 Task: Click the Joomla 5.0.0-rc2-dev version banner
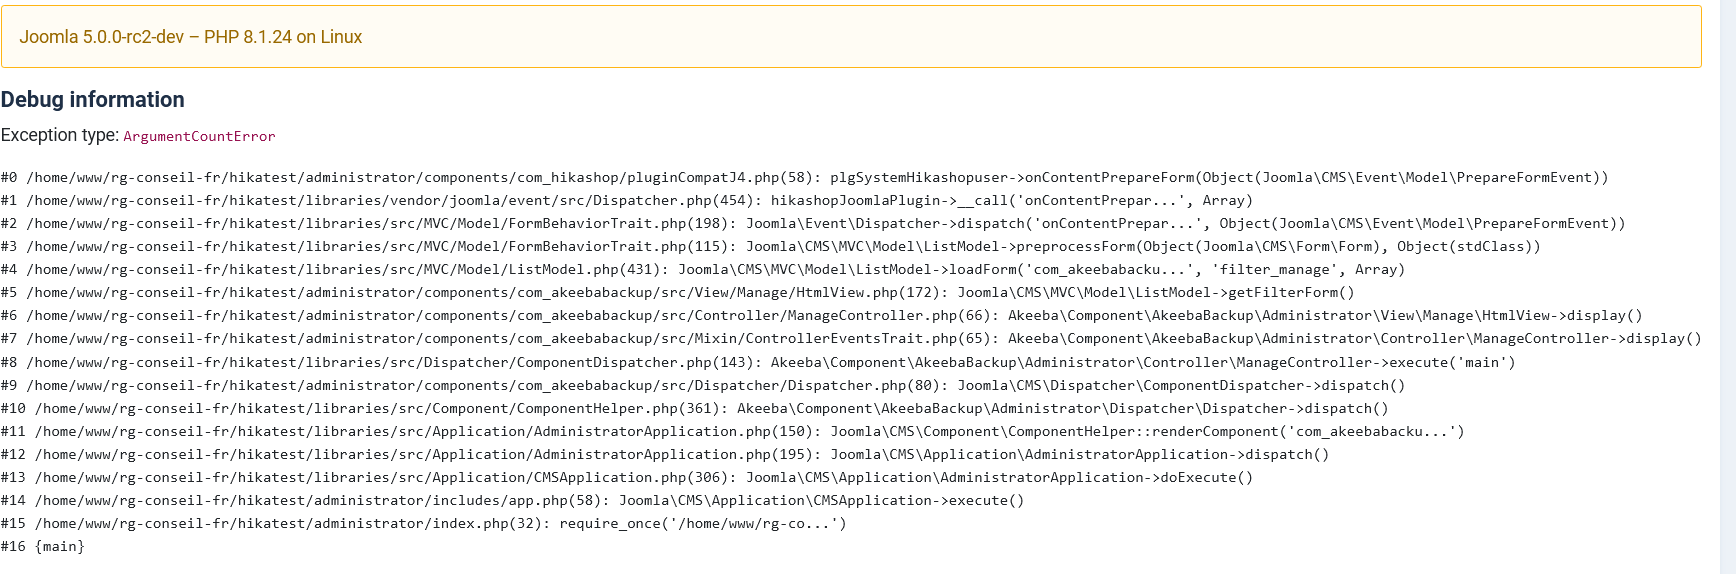pos(191,37)
